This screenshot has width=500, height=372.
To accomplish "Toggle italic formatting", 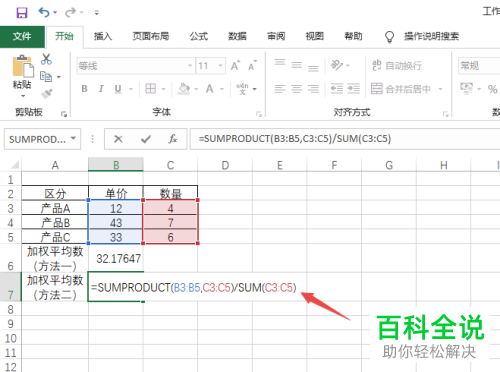I will pos(101,89).
